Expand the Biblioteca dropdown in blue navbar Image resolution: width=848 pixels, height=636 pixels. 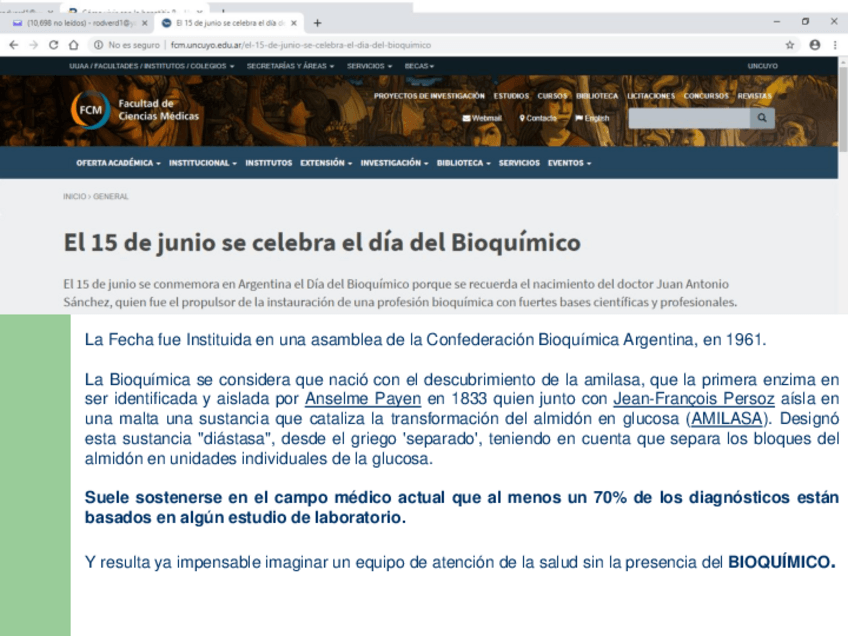(x=463, y=163)
